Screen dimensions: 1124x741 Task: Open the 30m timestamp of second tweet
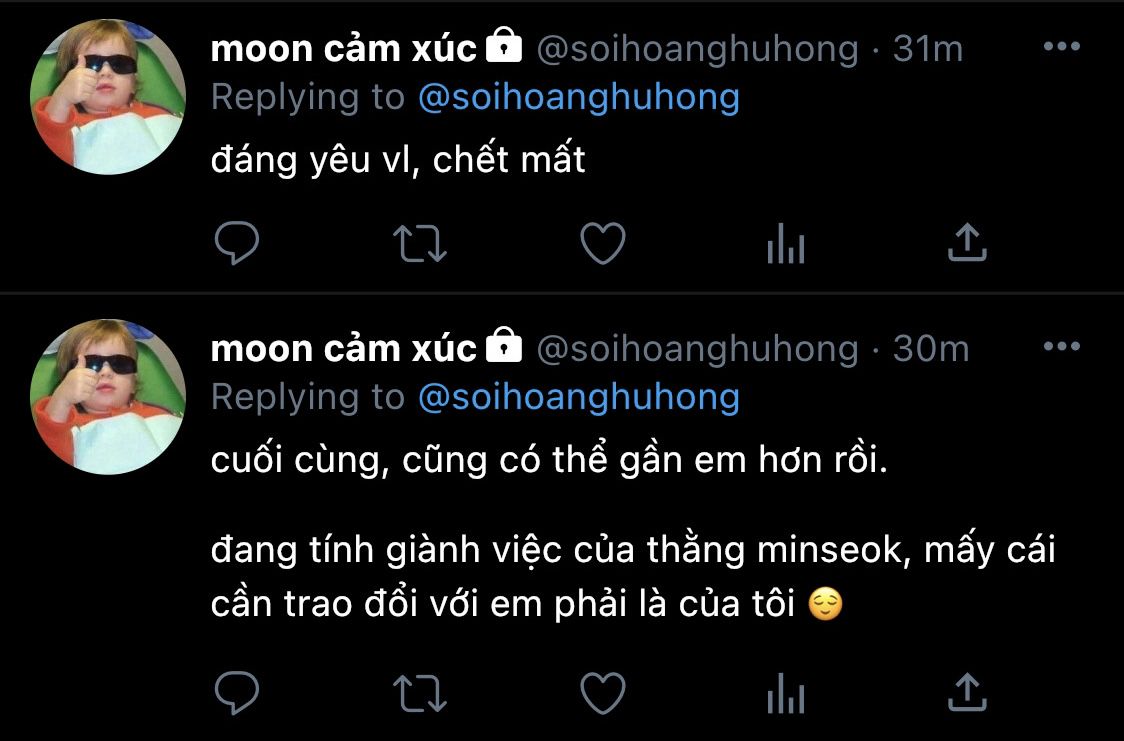point(930,349)
